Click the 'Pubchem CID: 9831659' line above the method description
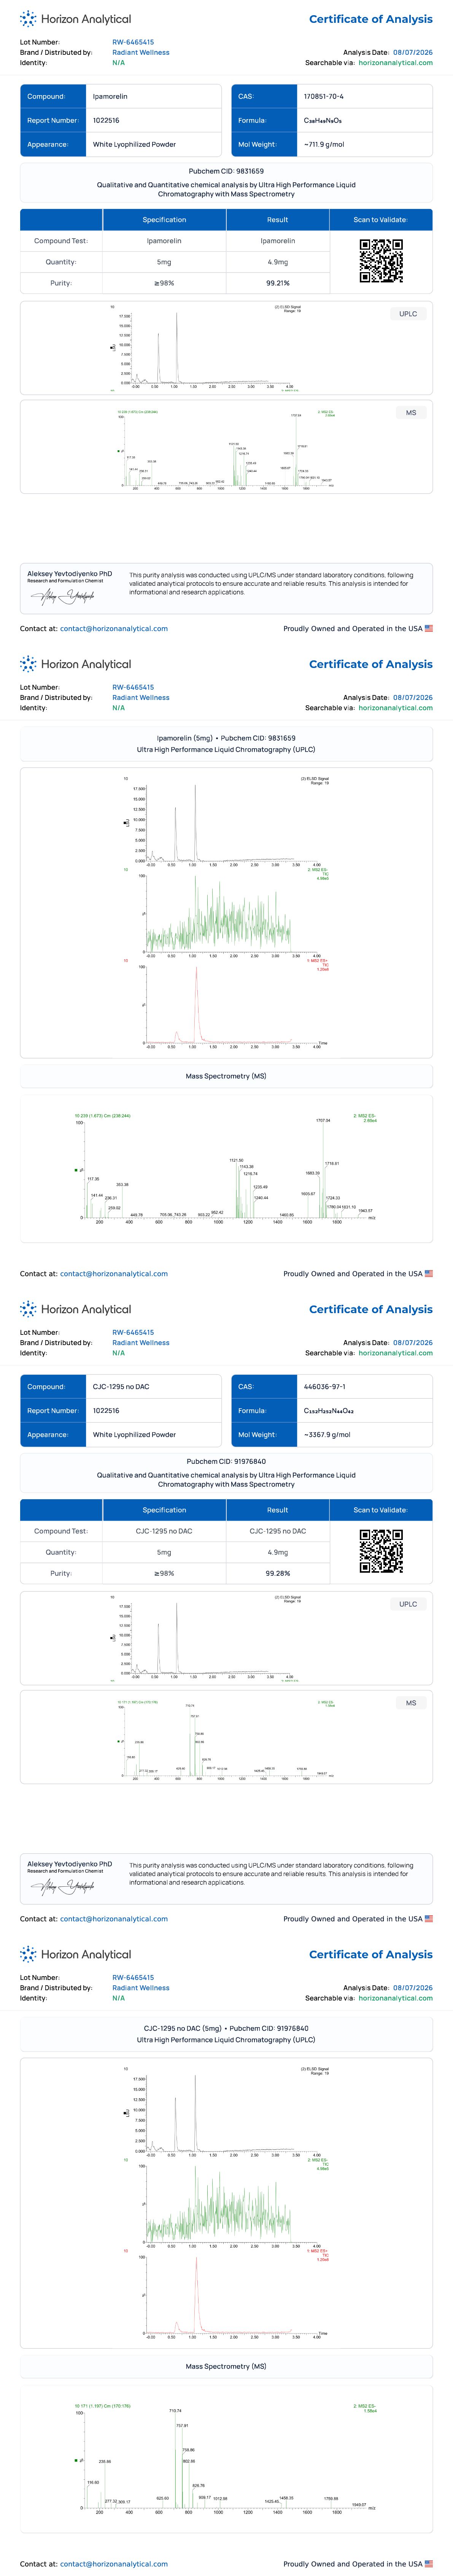Screen dimensions: 453x2576 coord(226,171)
